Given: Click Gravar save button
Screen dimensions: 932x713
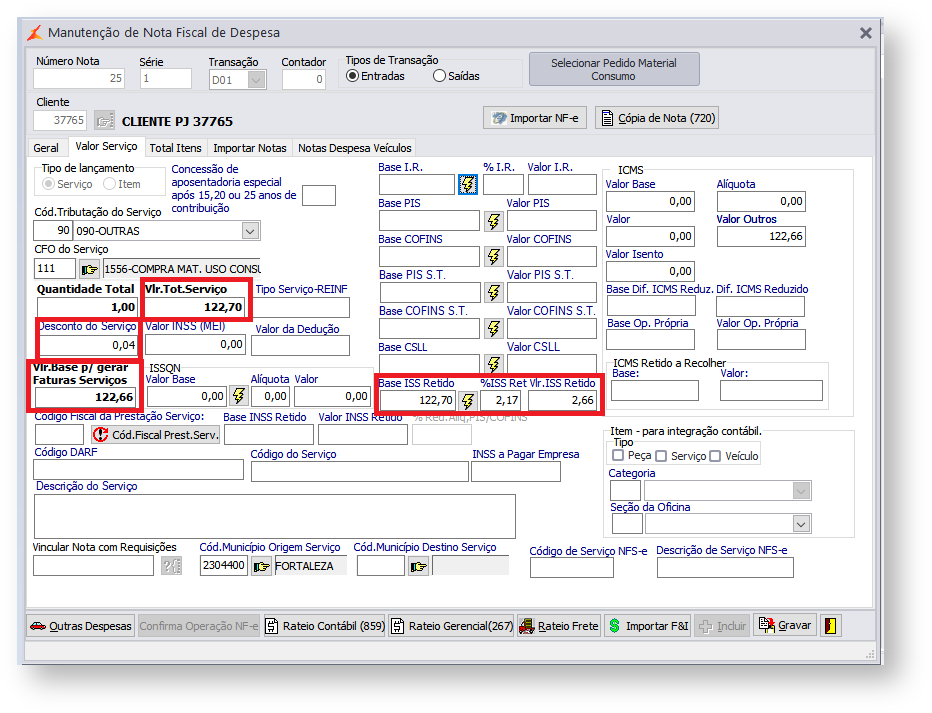Looking at the screenshot, I should click(x=785, y=625).
